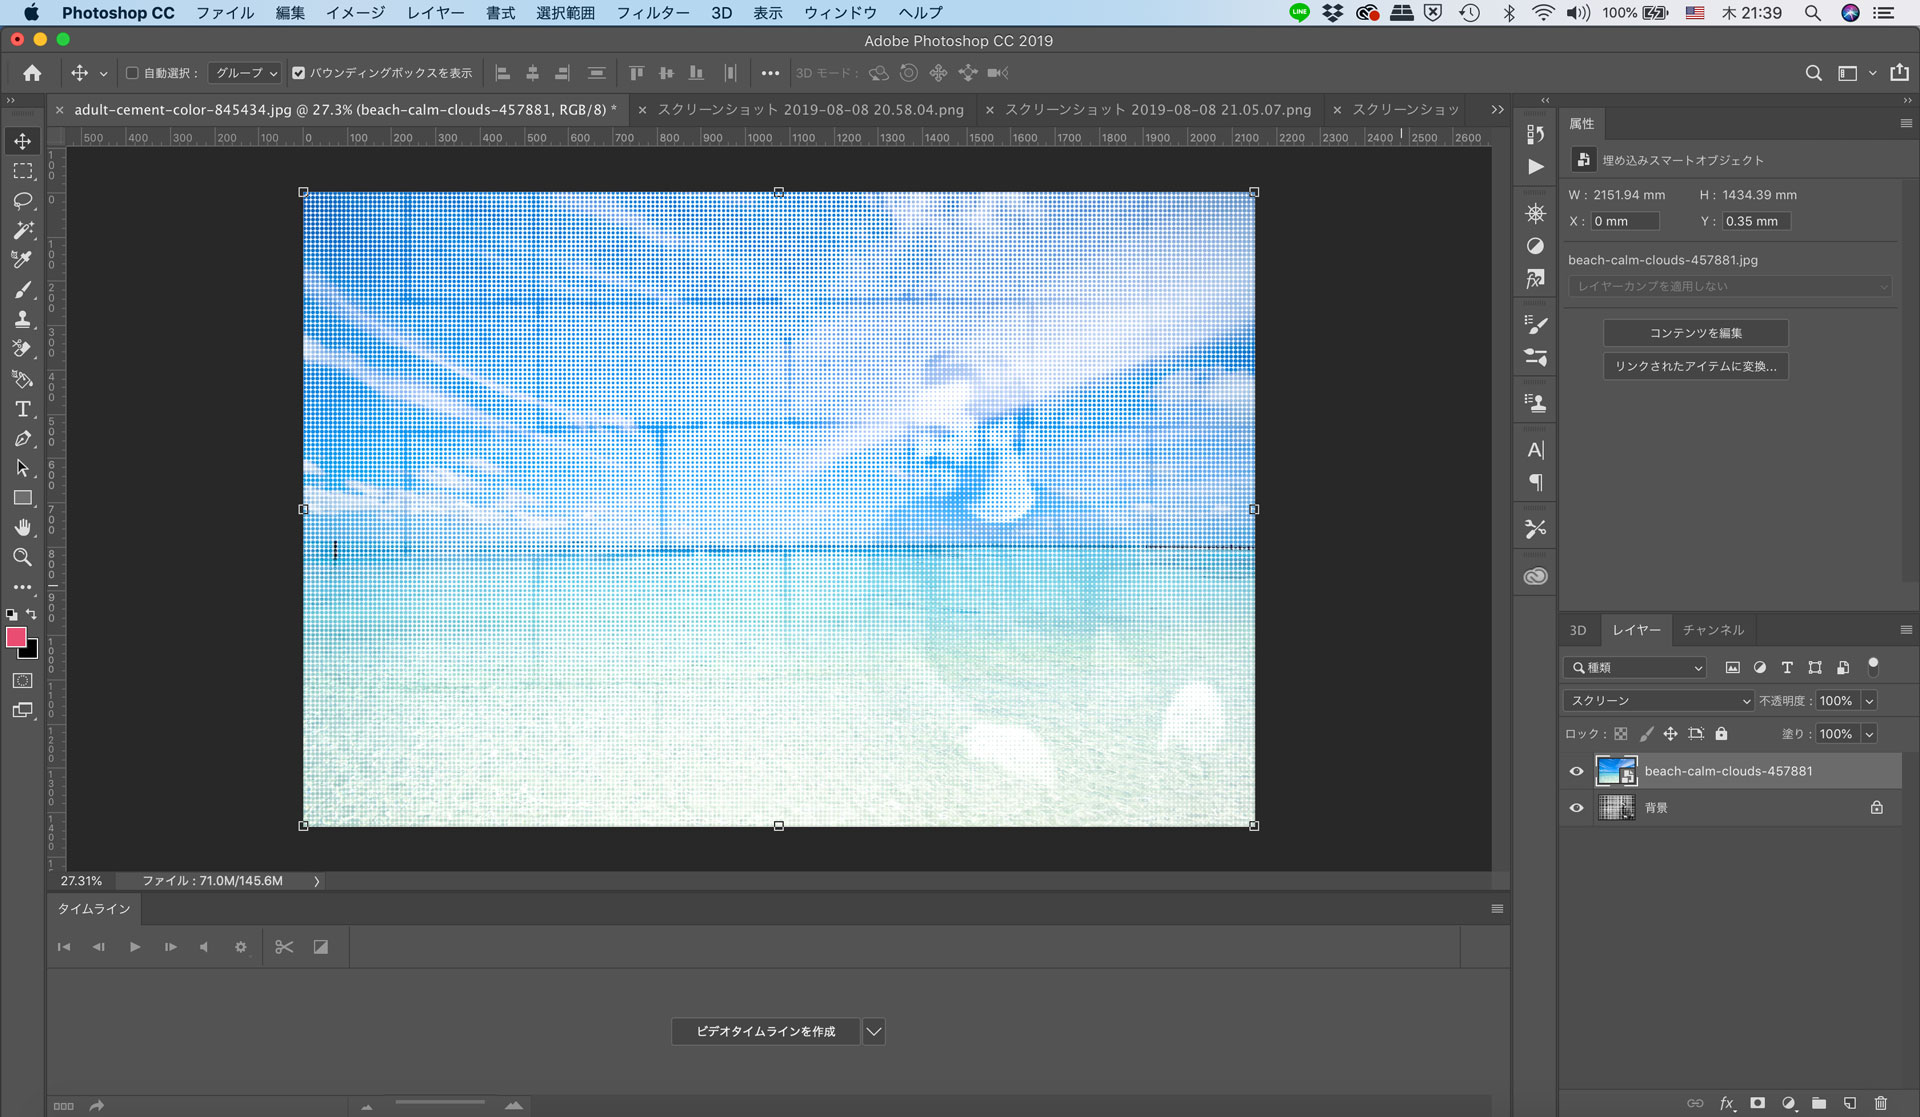
Task: Hide the beach-calm-clouds-457881 layer
Action: (1576, 771)
